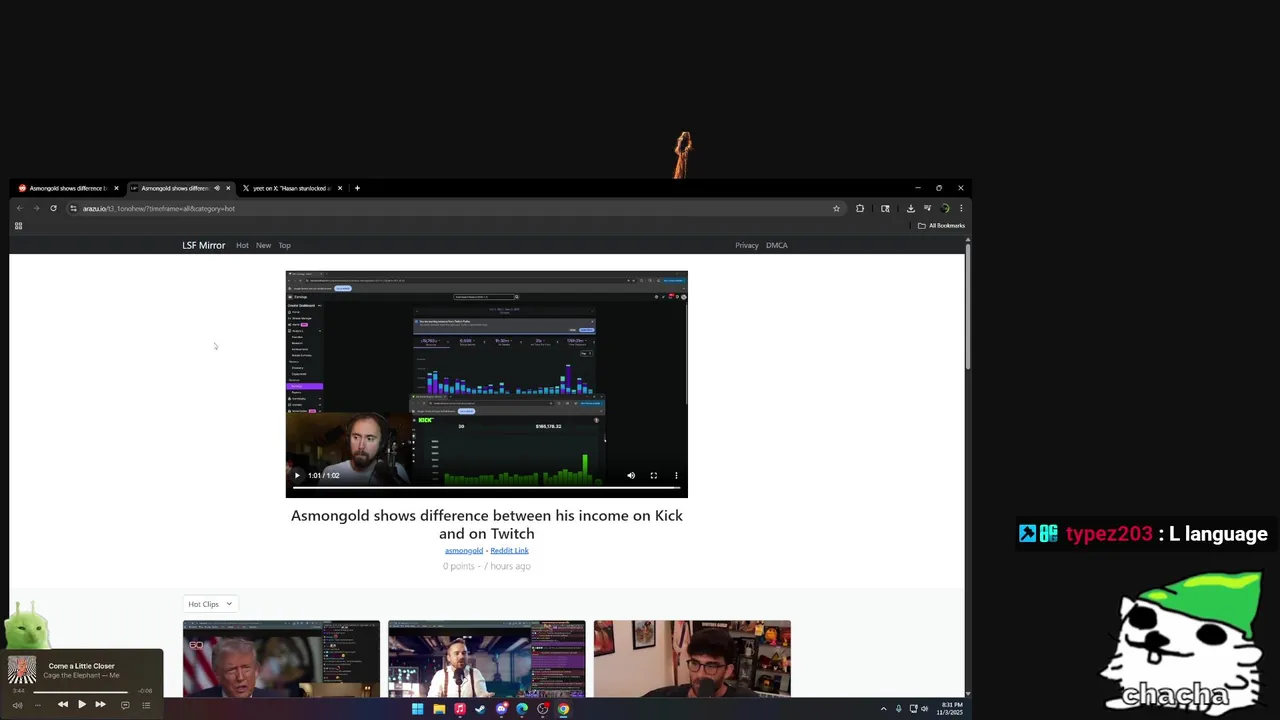
Task: Adjust music player volume icon
Action: pyautogui.click(x=17, y=705)
